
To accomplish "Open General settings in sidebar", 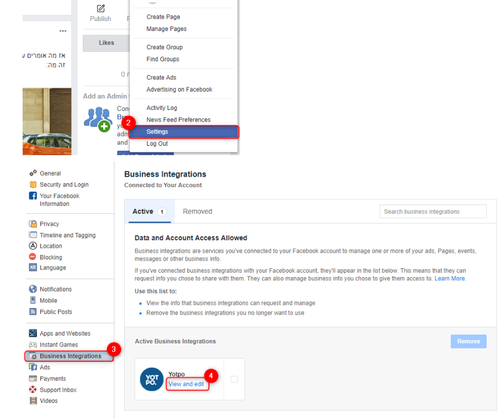I will [50, 173].
